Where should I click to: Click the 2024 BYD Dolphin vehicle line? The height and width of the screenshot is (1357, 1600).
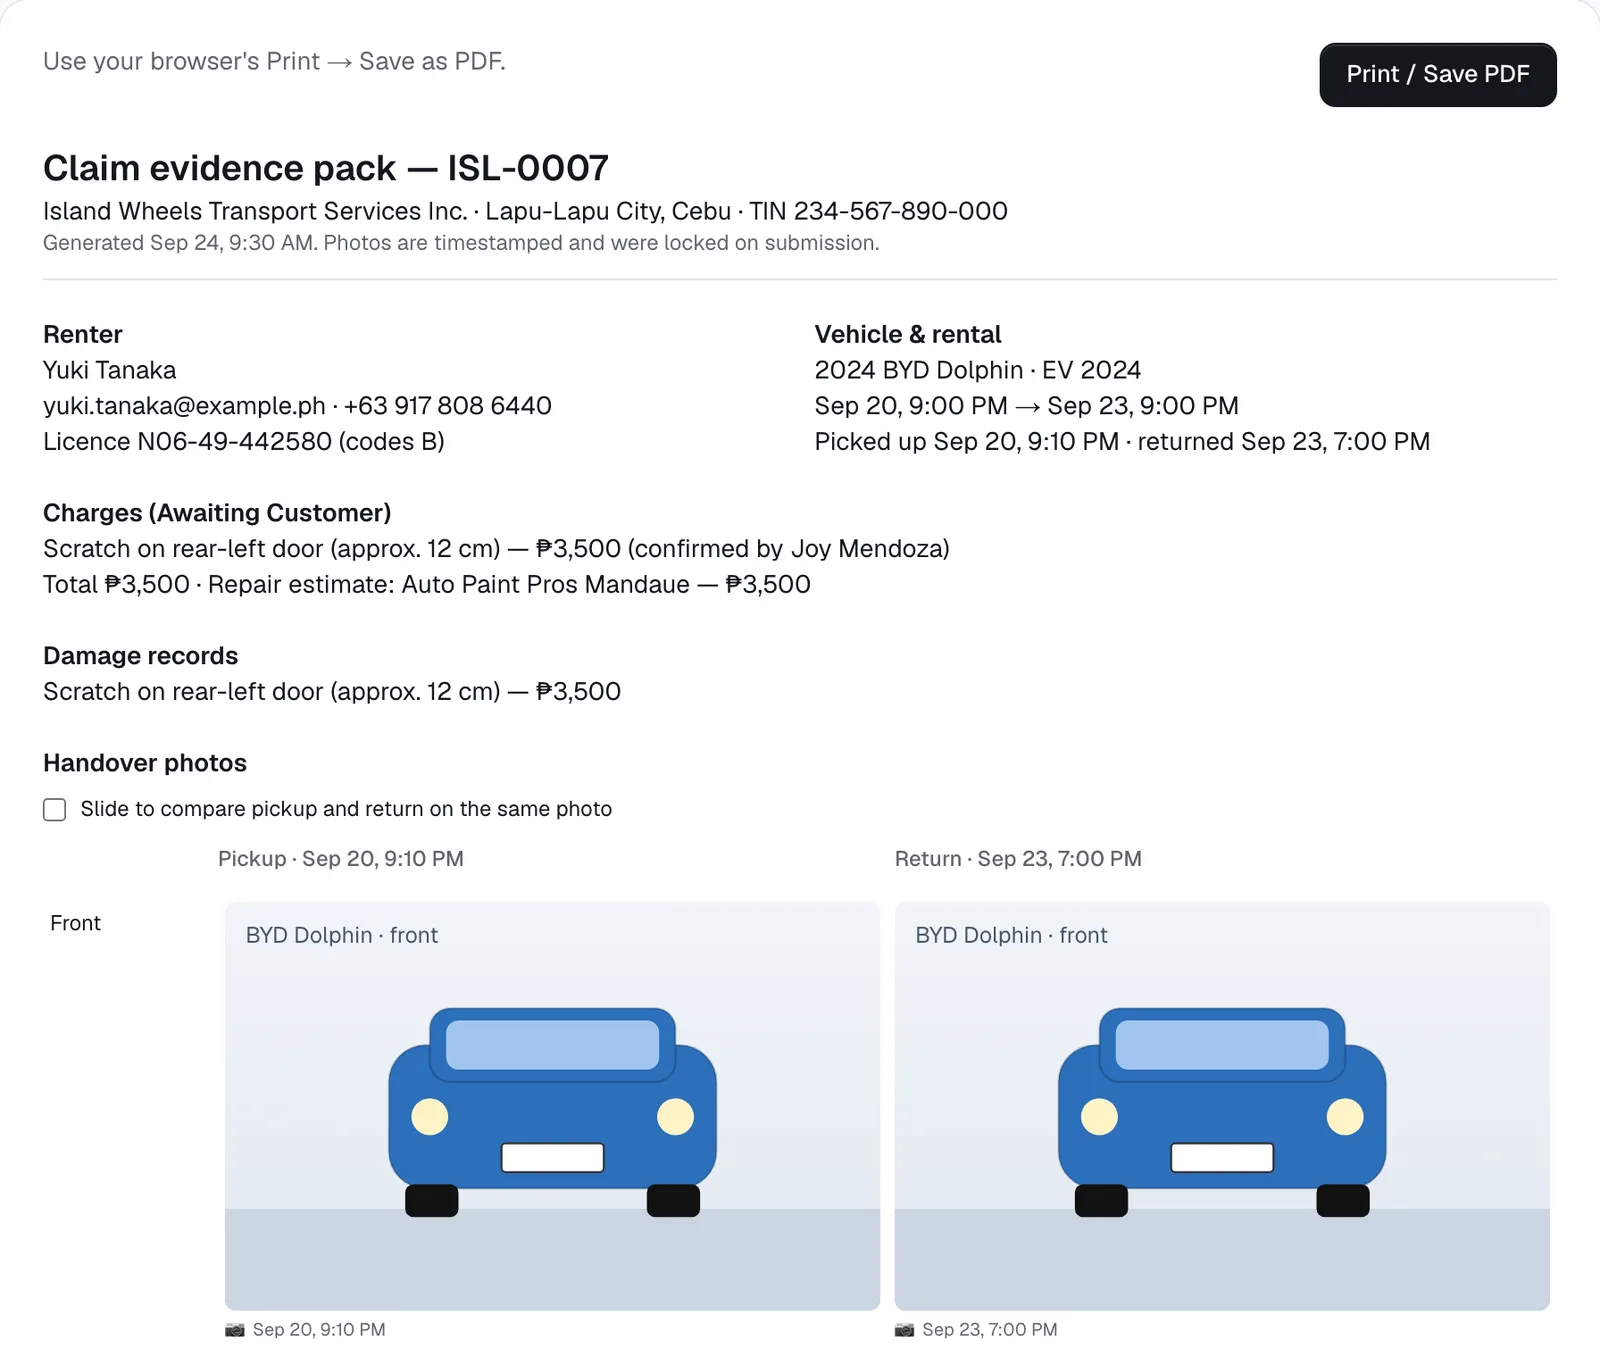pos(978,370)
